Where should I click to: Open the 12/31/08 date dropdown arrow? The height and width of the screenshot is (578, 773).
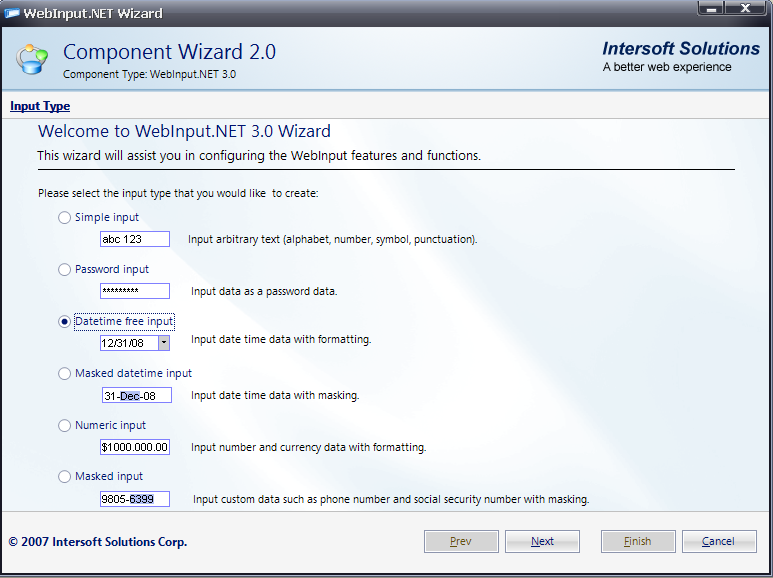tap(164, 343)
